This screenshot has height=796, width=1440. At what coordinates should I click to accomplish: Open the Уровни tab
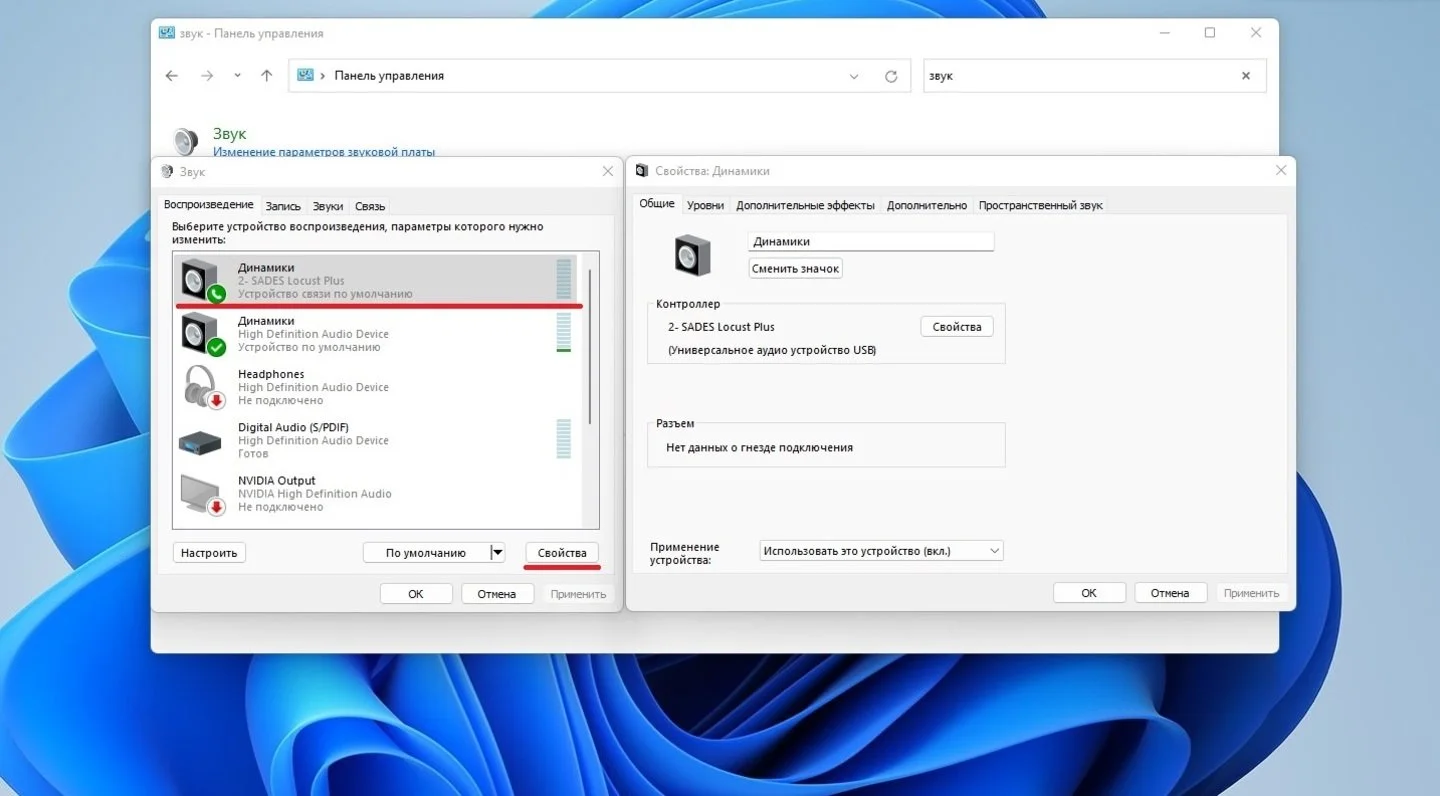click(706, 205)
